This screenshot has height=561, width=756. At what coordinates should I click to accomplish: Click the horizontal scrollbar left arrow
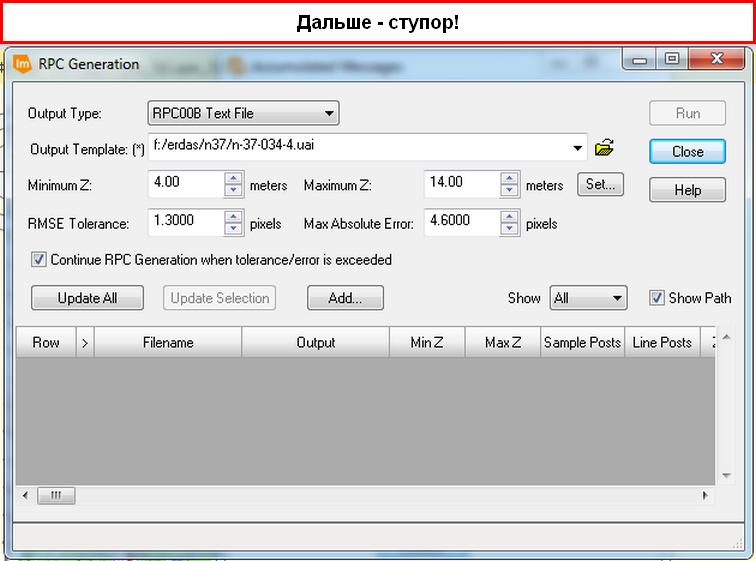point(25,495)
